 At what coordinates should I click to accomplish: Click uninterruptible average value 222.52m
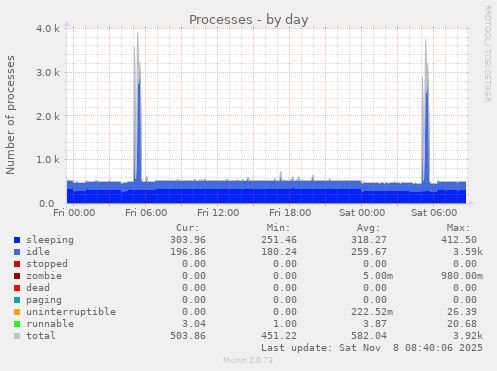[372, 312]
